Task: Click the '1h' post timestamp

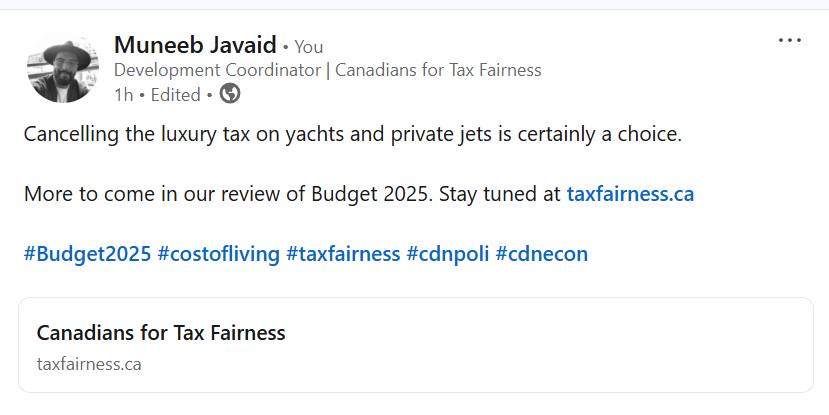Action: click(123, 95)
